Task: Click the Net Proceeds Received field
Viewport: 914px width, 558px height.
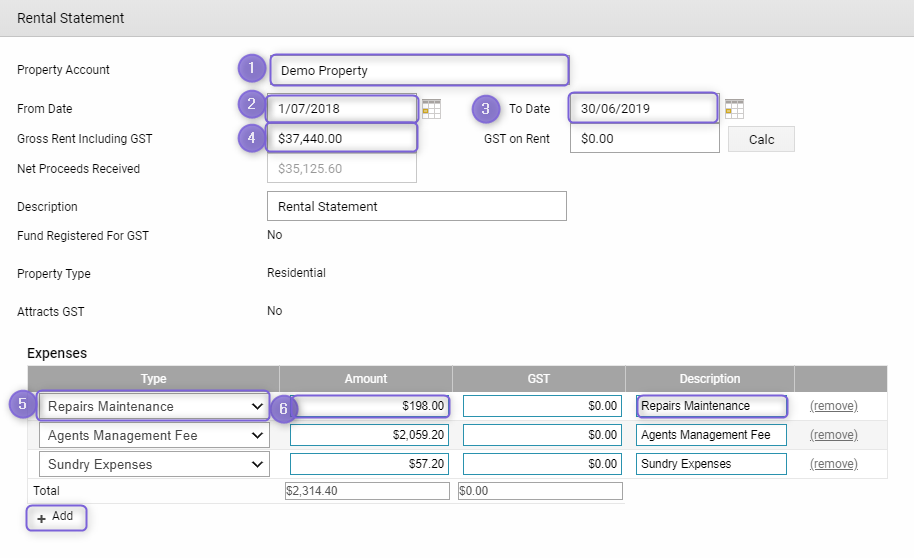Action: pos(342,169)
